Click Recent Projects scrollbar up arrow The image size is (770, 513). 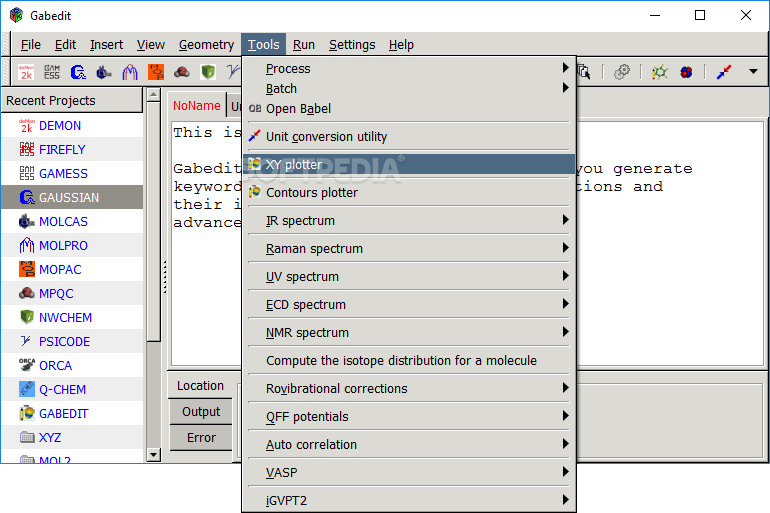(x=154, y=94)
